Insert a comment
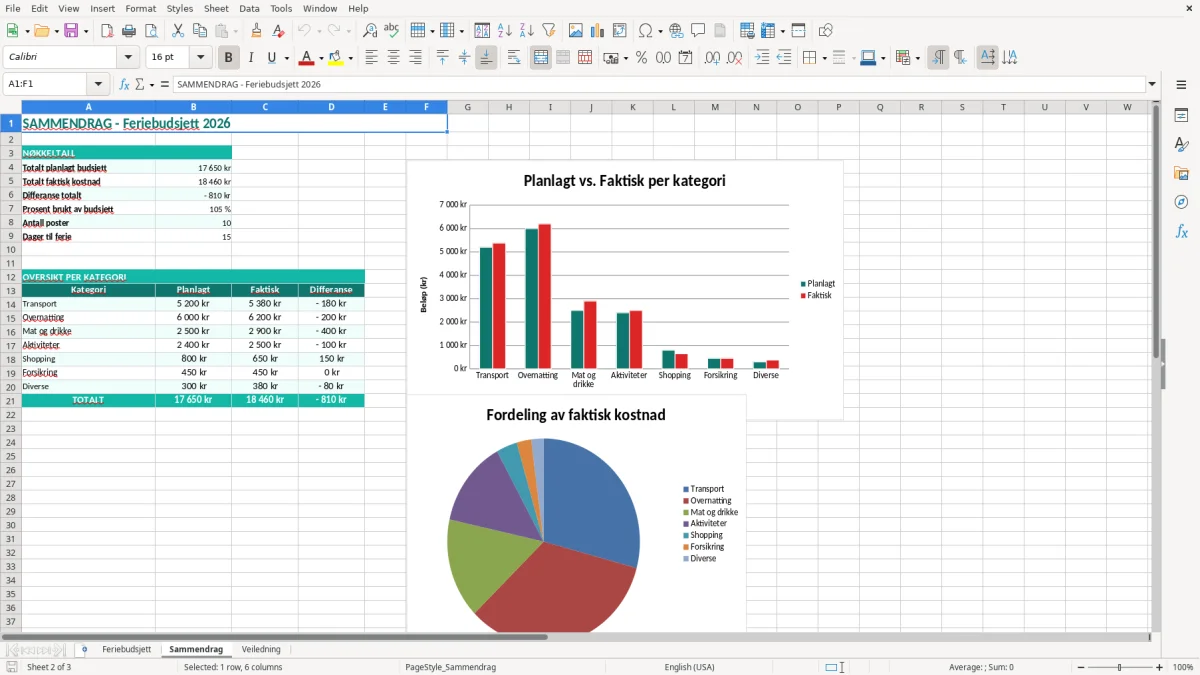The image size is (1200, 675). tap(698, 31)
